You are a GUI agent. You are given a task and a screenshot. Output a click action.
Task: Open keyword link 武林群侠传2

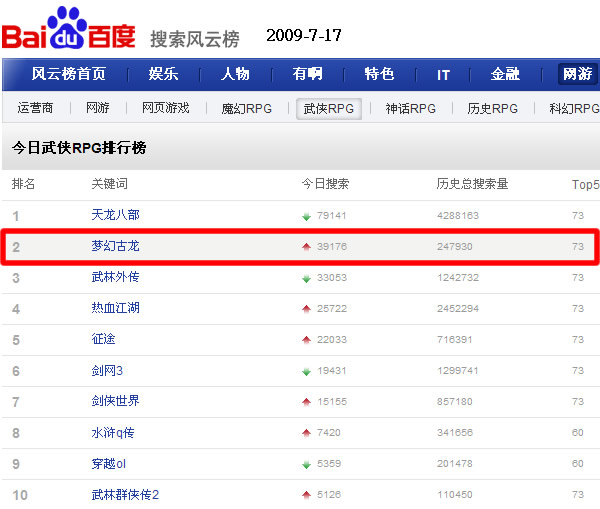[x=125, y=494]
